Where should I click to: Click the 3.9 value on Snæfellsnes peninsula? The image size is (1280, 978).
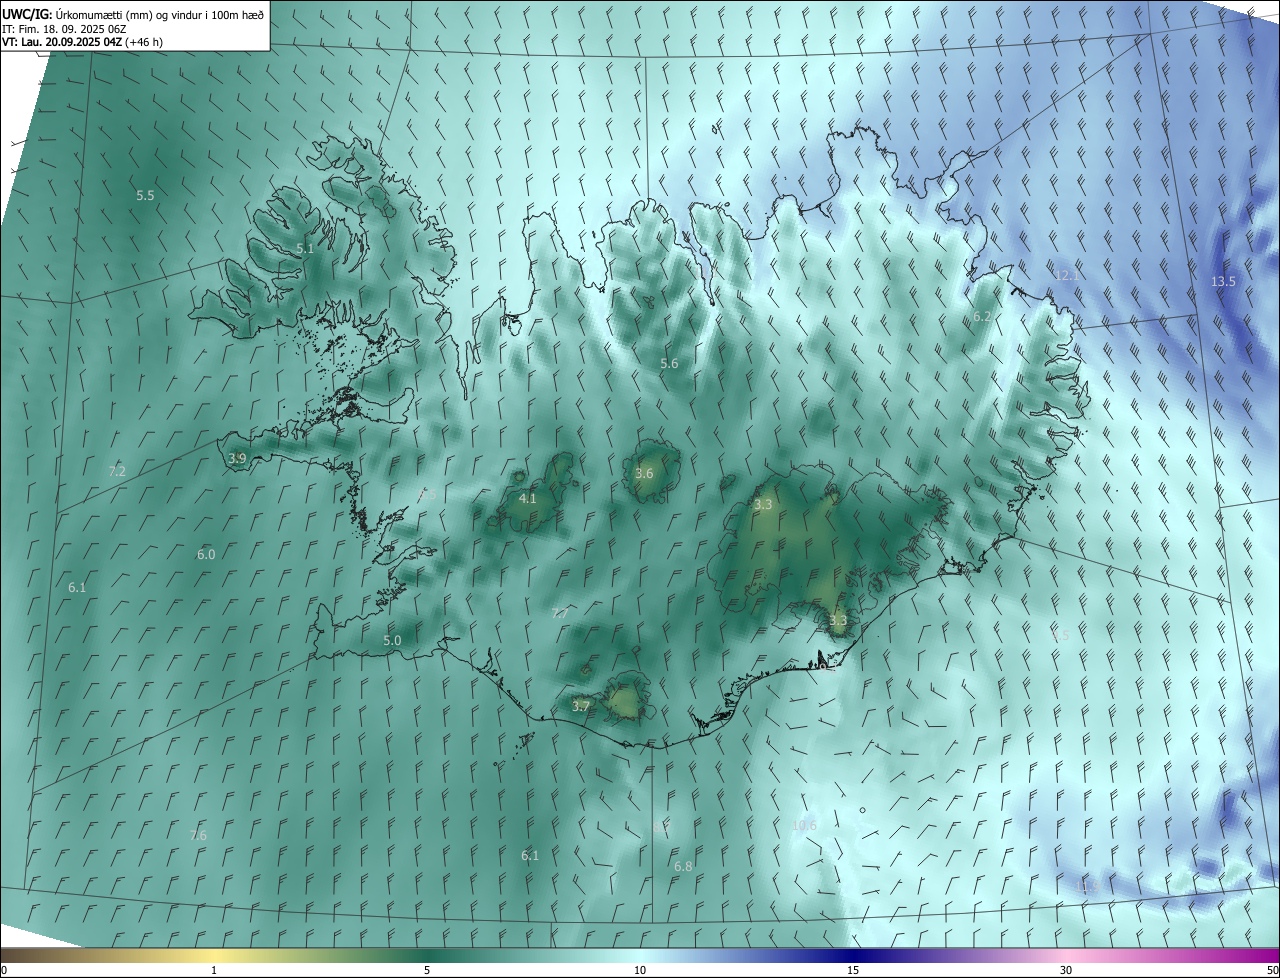point(237,458)
